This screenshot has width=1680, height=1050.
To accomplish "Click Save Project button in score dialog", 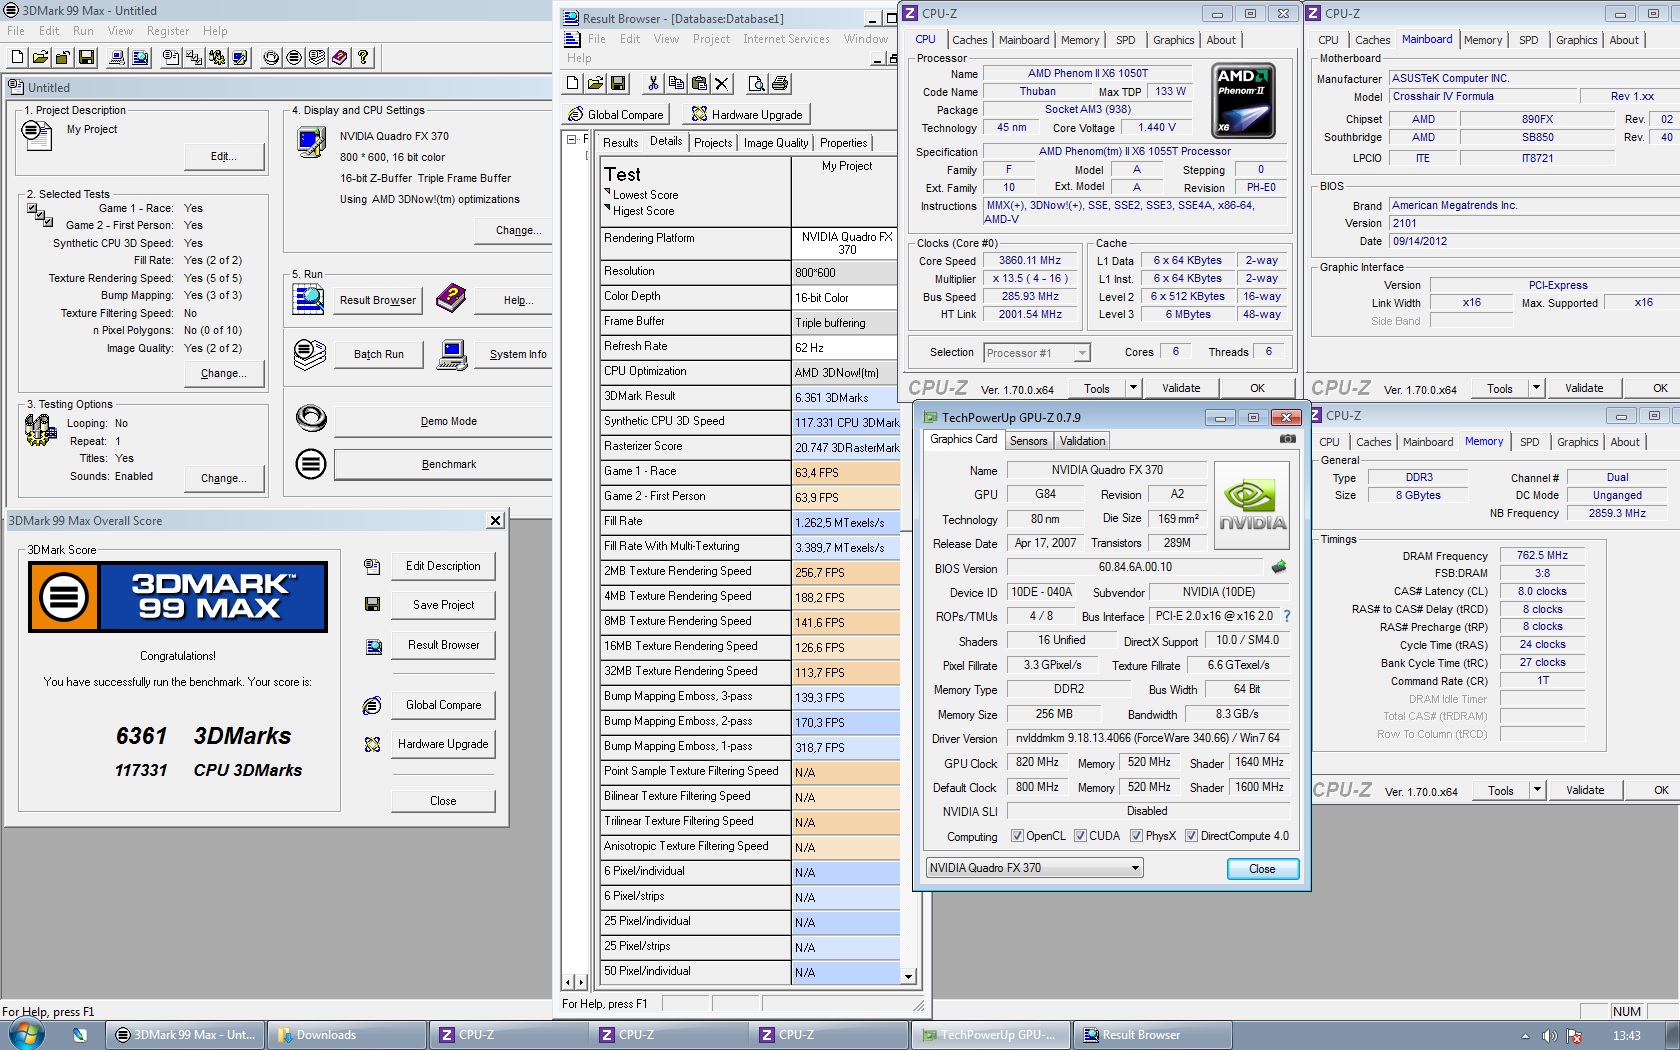I will 443,605.
